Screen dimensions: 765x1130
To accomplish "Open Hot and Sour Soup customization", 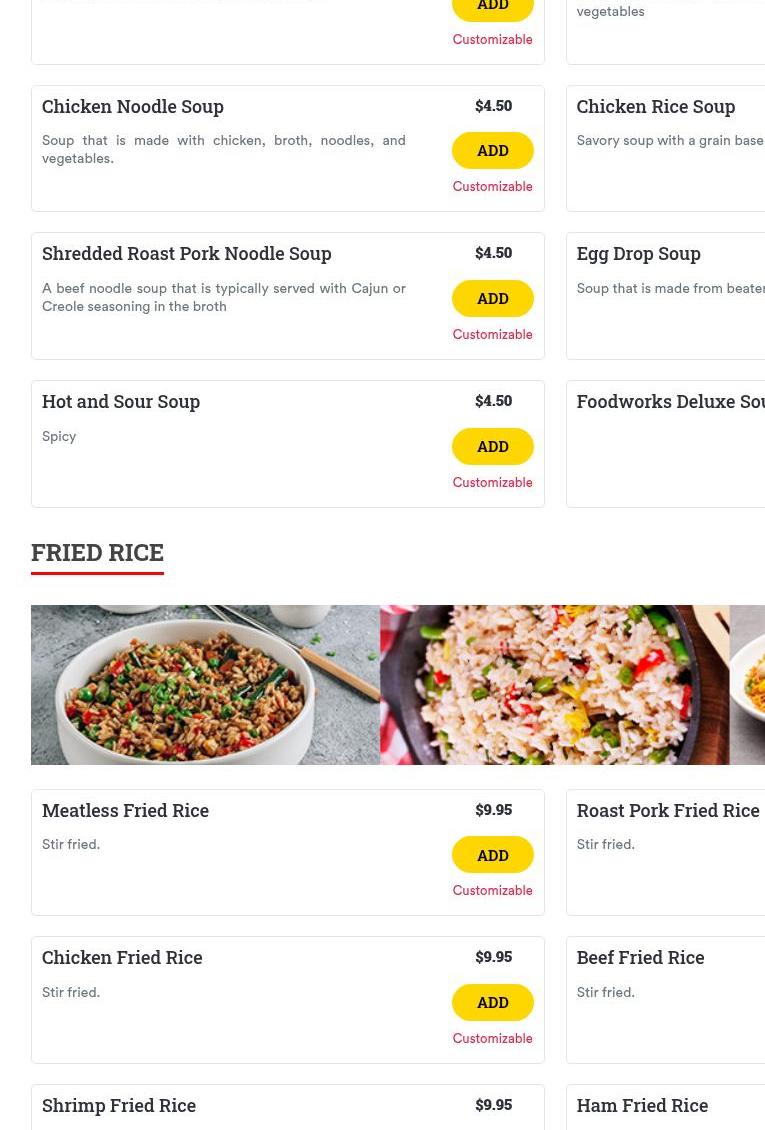I will point(492,483).
